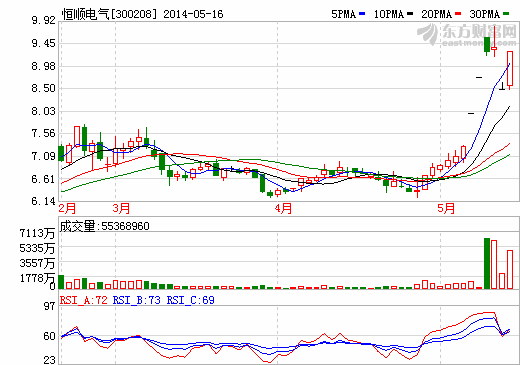Screen dimensions: 520x365
Task: Click the 5335万 volume axis label
Action: 37,248
